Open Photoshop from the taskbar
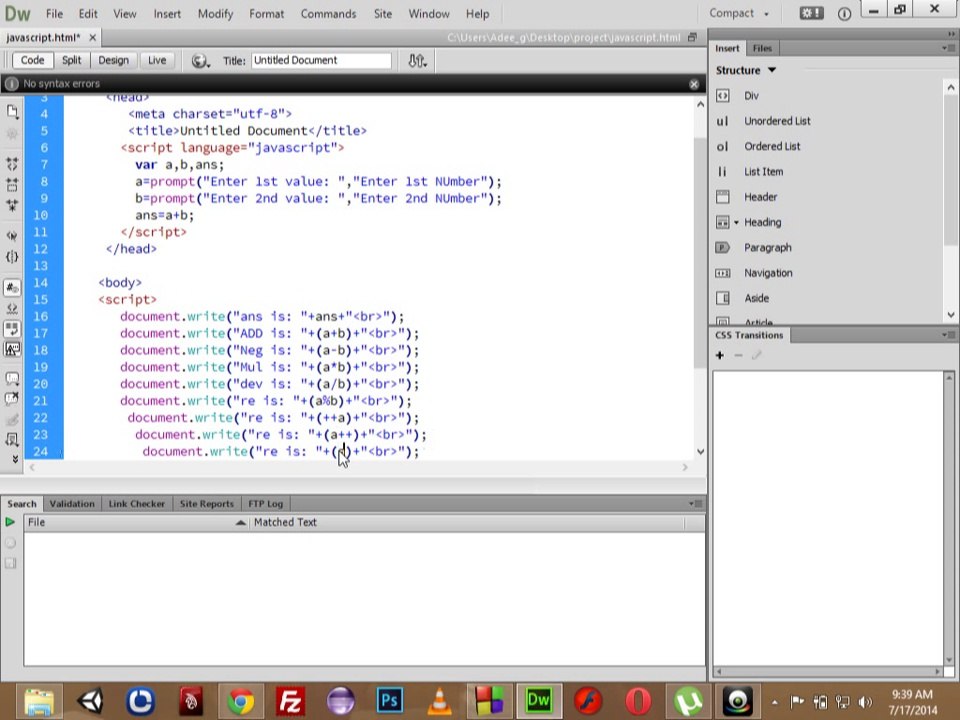This screenshot has width=960, height=720. click(x=389, y=700)
